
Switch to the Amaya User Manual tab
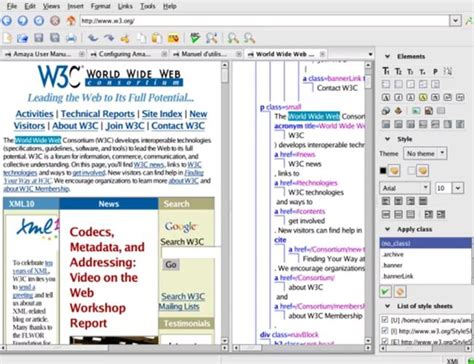[42, 54]
